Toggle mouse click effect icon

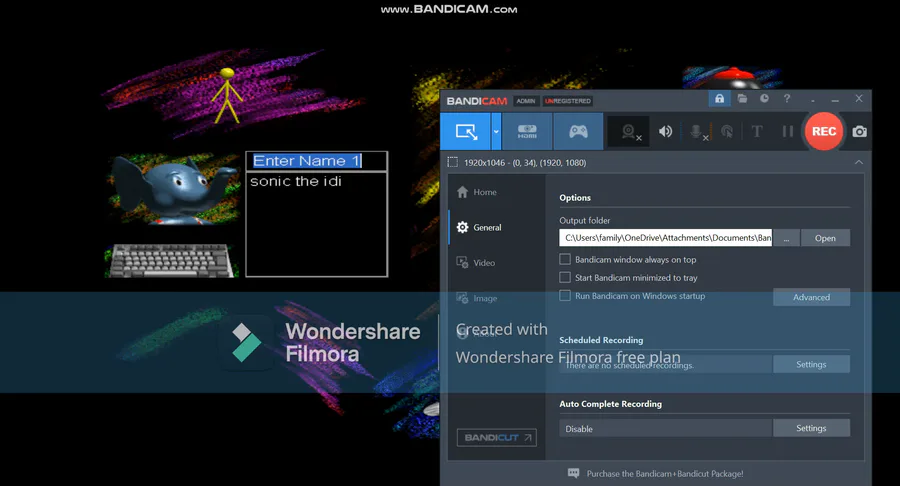tap(727, 132)
